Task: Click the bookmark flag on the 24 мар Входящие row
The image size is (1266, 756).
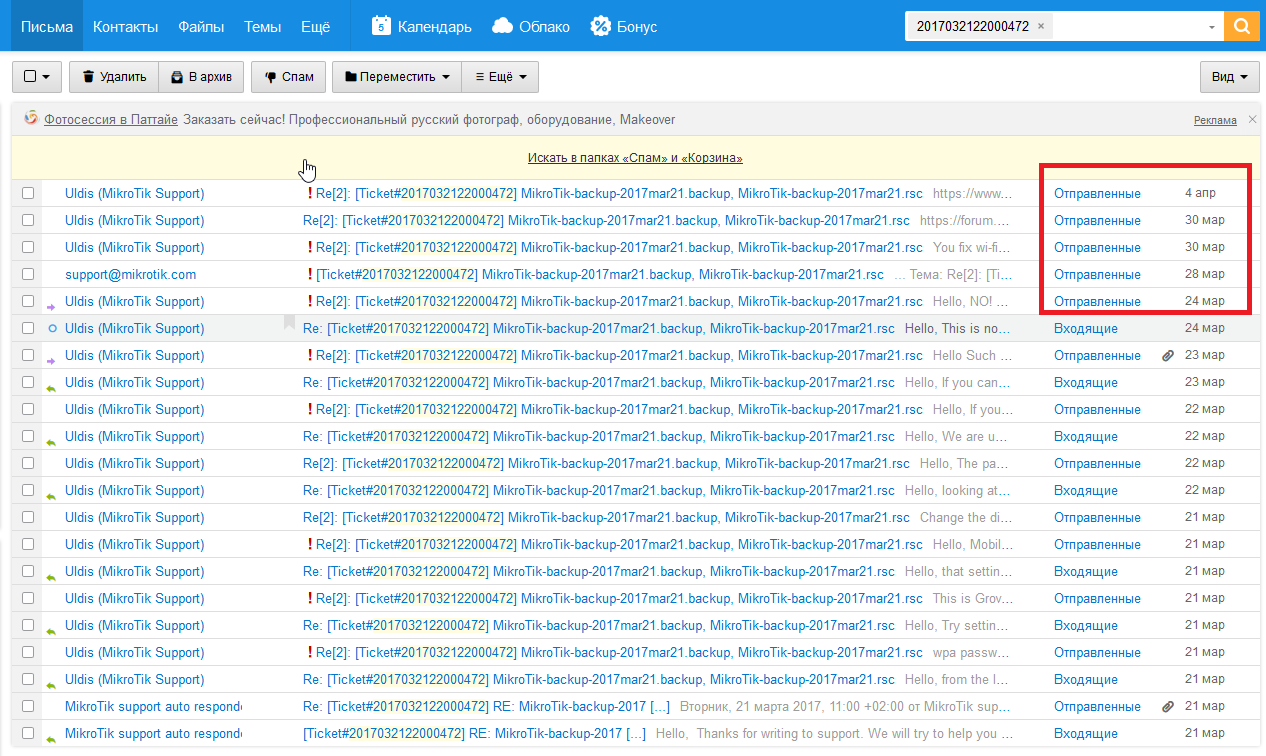Action: pyautogui.click(x=289, y=323)
